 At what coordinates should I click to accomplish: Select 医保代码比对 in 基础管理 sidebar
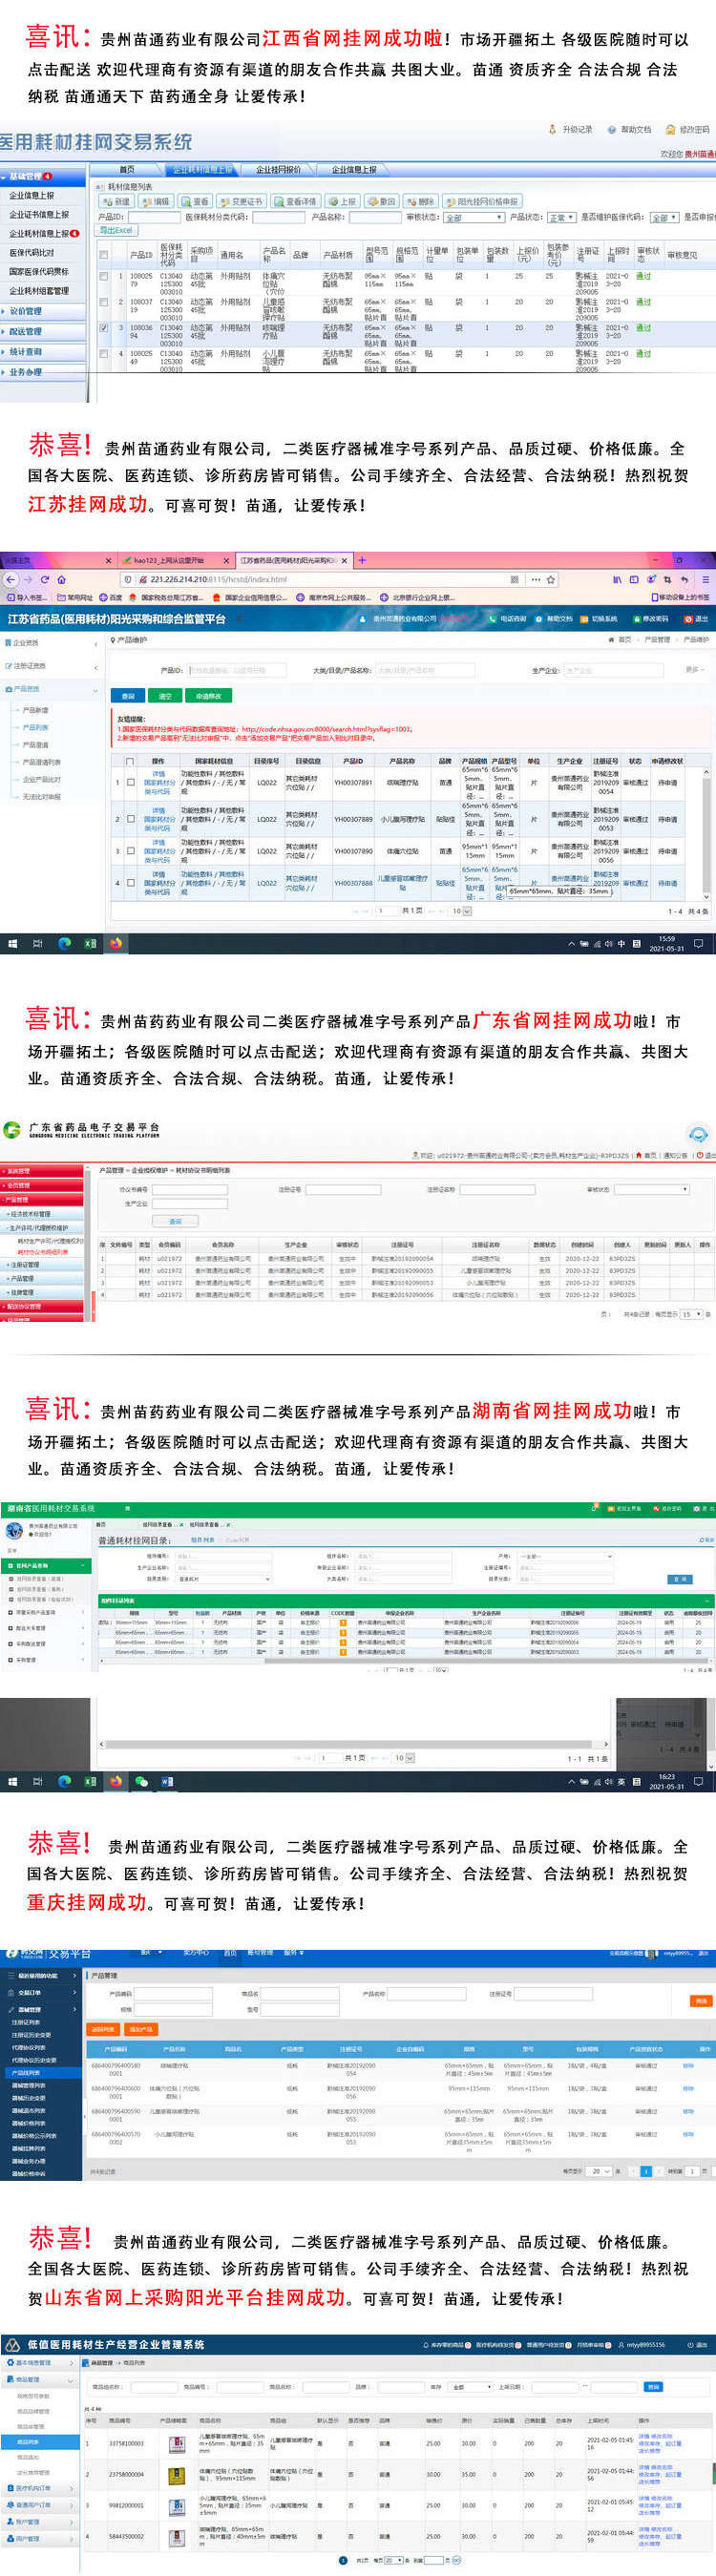pos(32,253)
